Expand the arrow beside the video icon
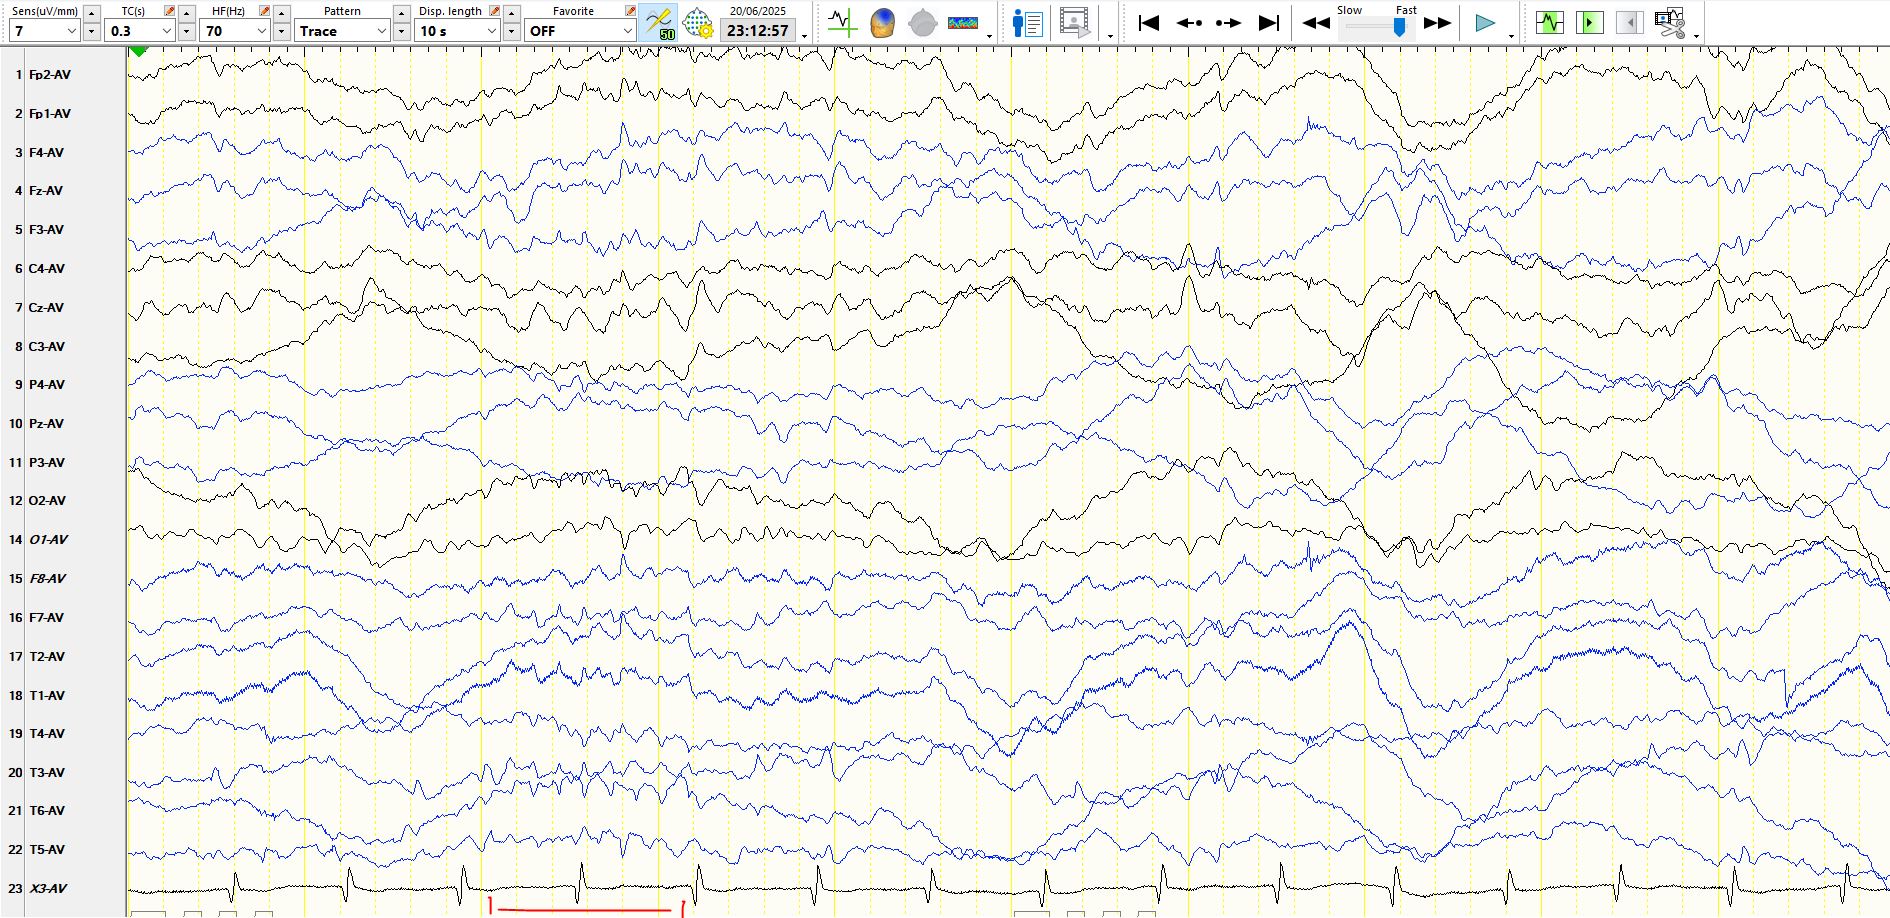 [1110, 35]
